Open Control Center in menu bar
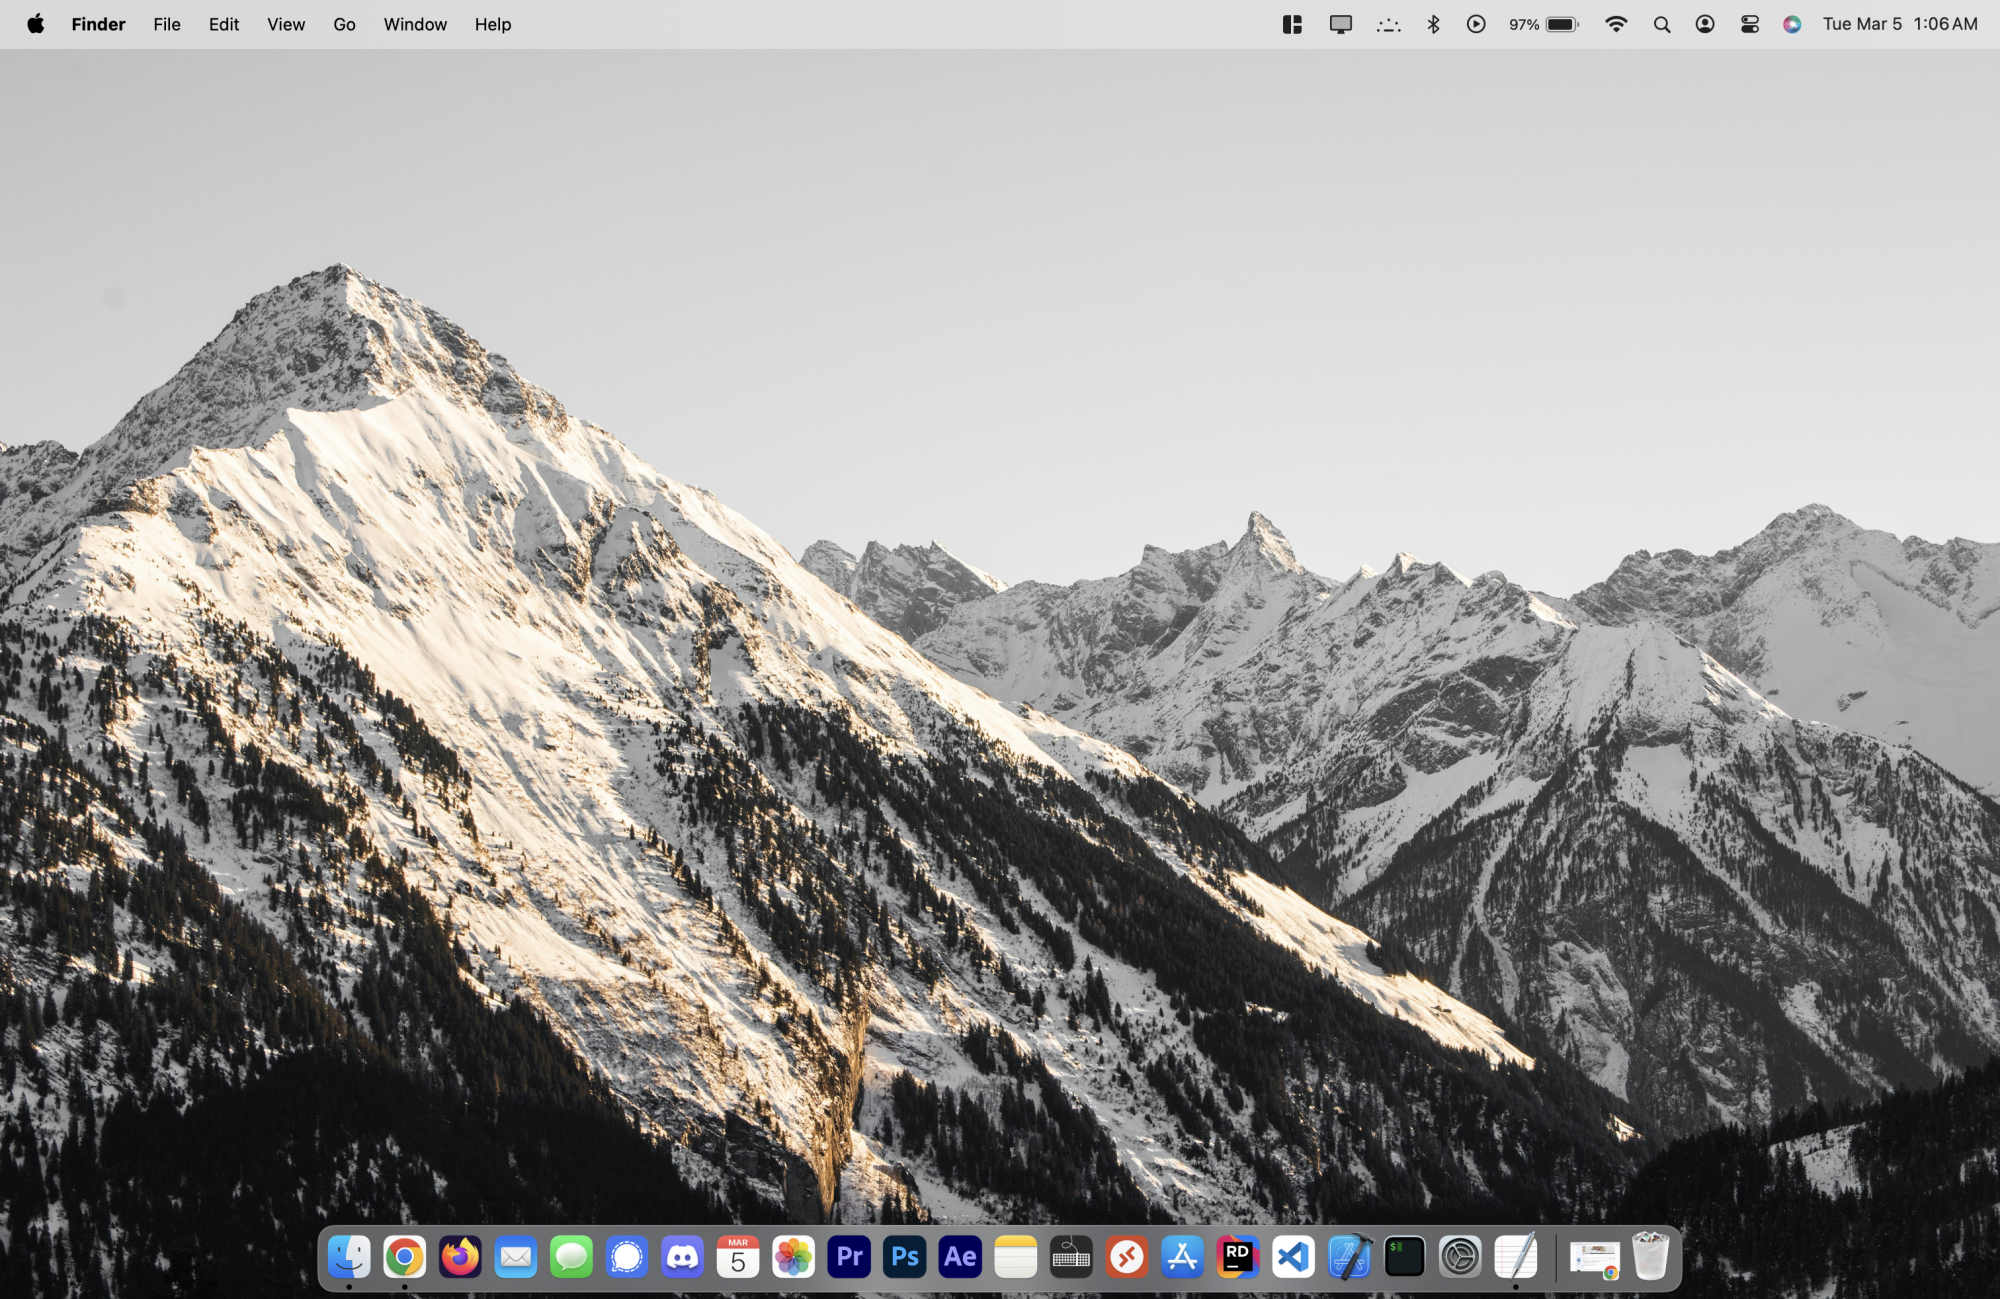2000x1299 pixels. pos(1749,24)
